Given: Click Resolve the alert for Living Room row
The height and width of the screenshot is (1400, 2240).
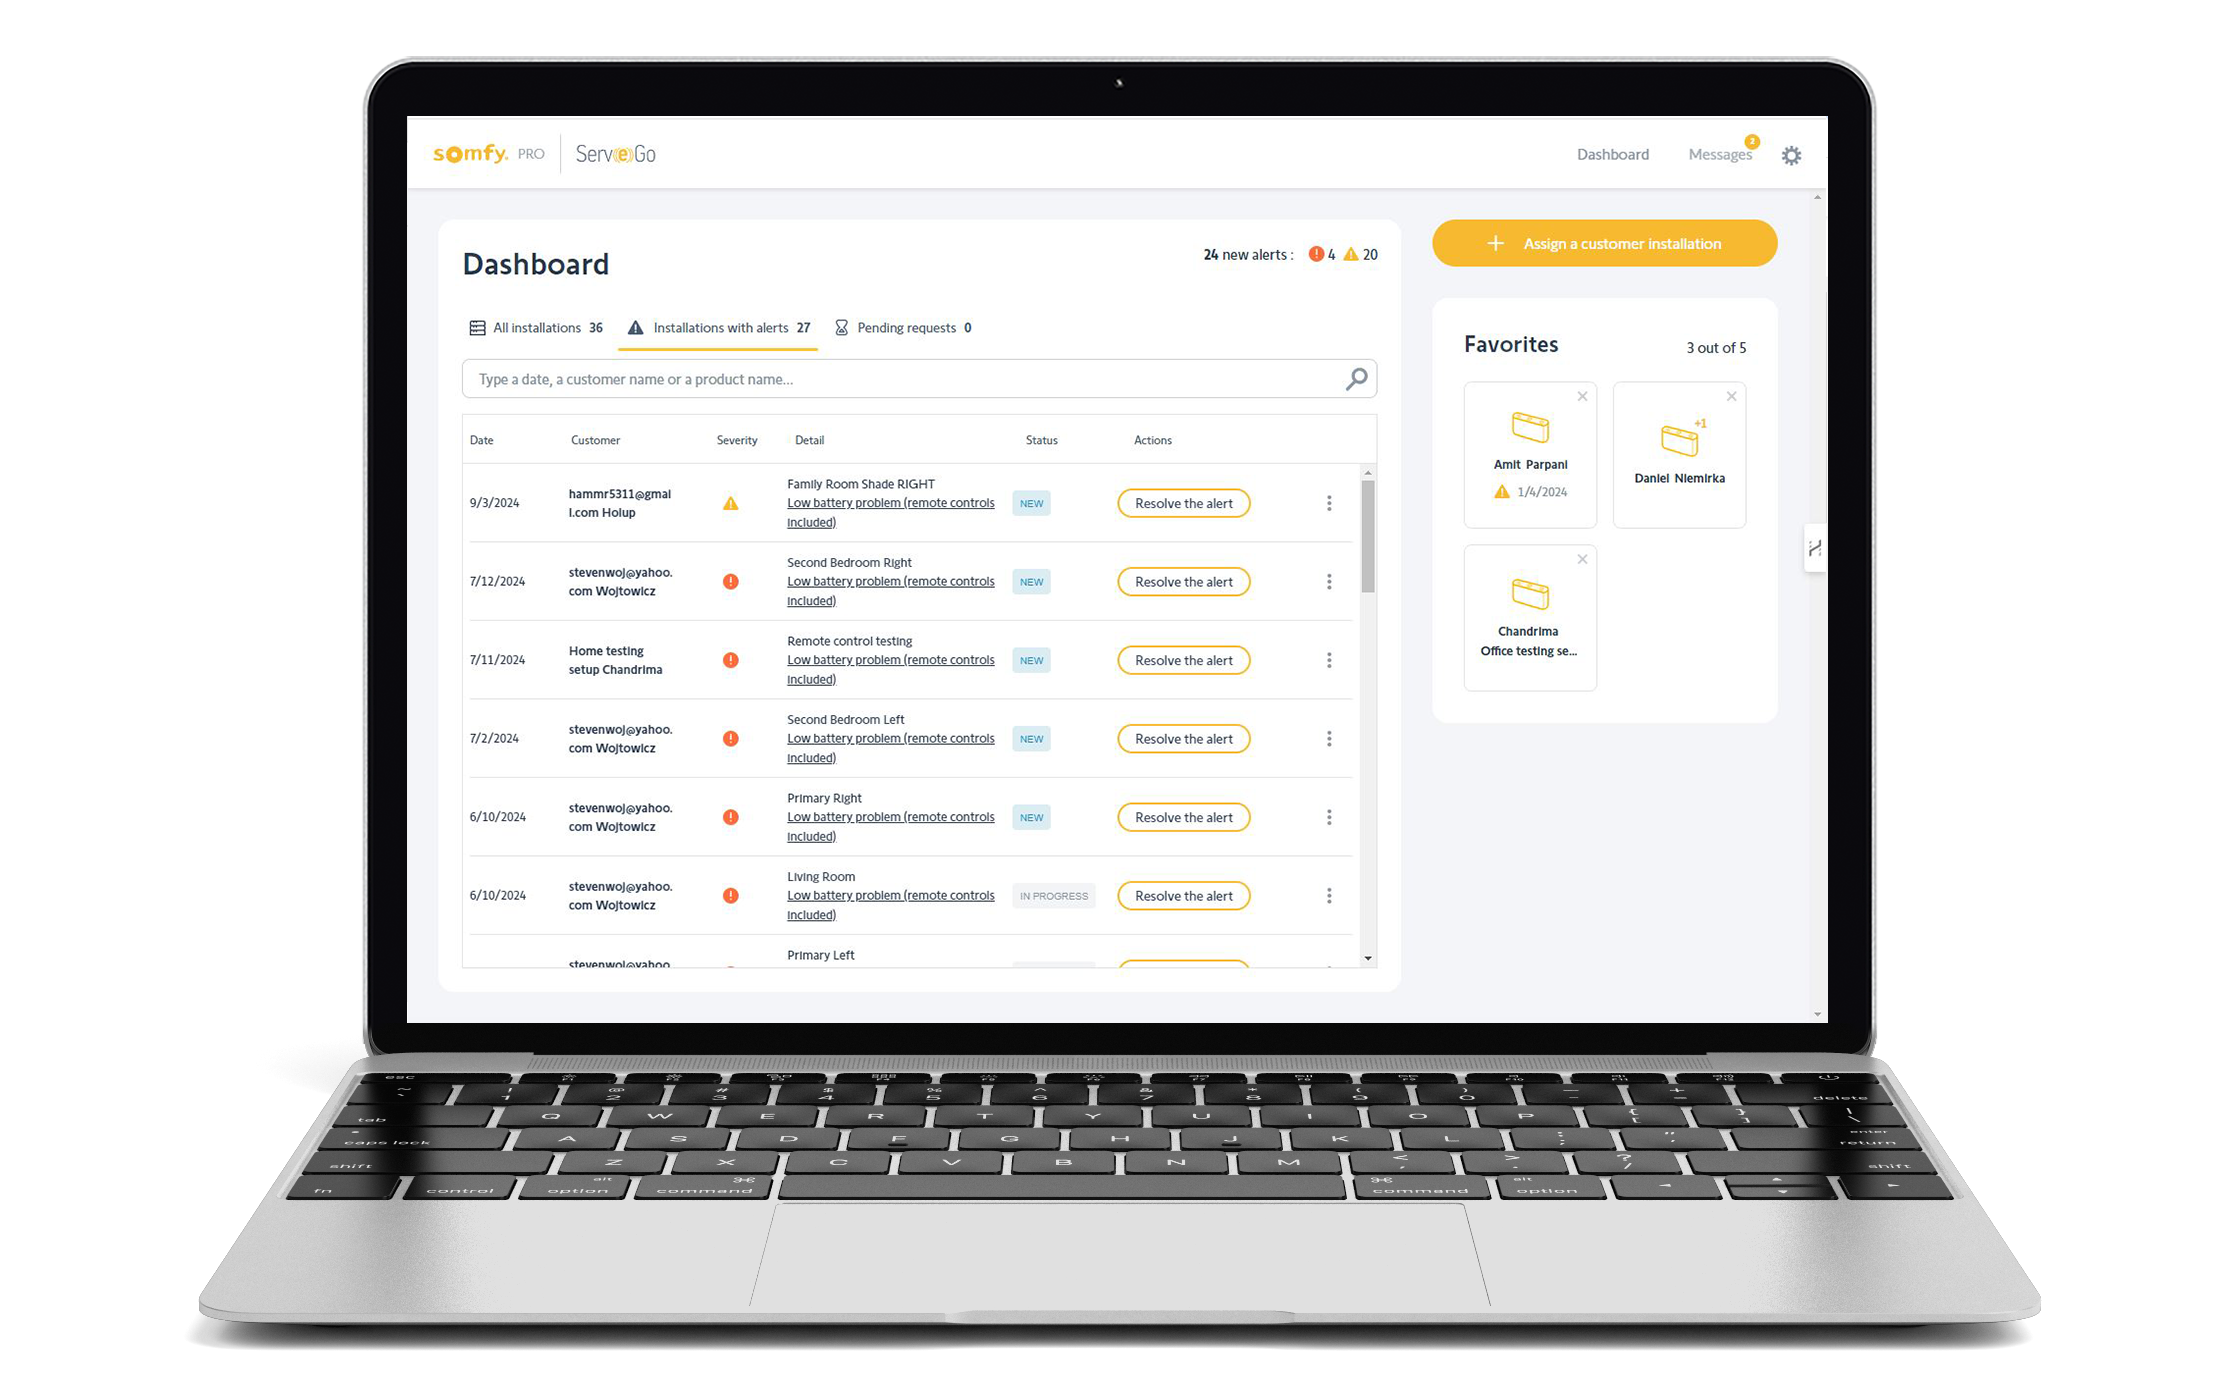Looking at the screenshot, I should pos(1182,895).
